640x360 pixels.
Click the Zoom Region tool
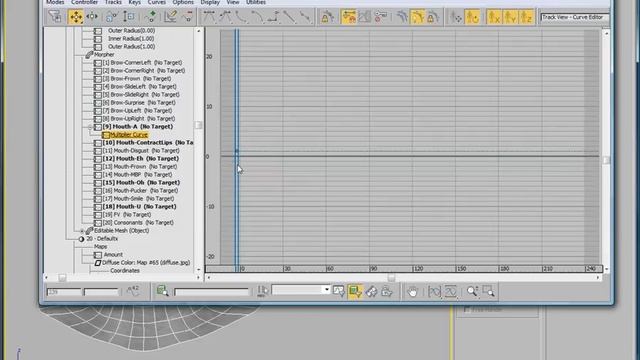[x=489, y=291]
